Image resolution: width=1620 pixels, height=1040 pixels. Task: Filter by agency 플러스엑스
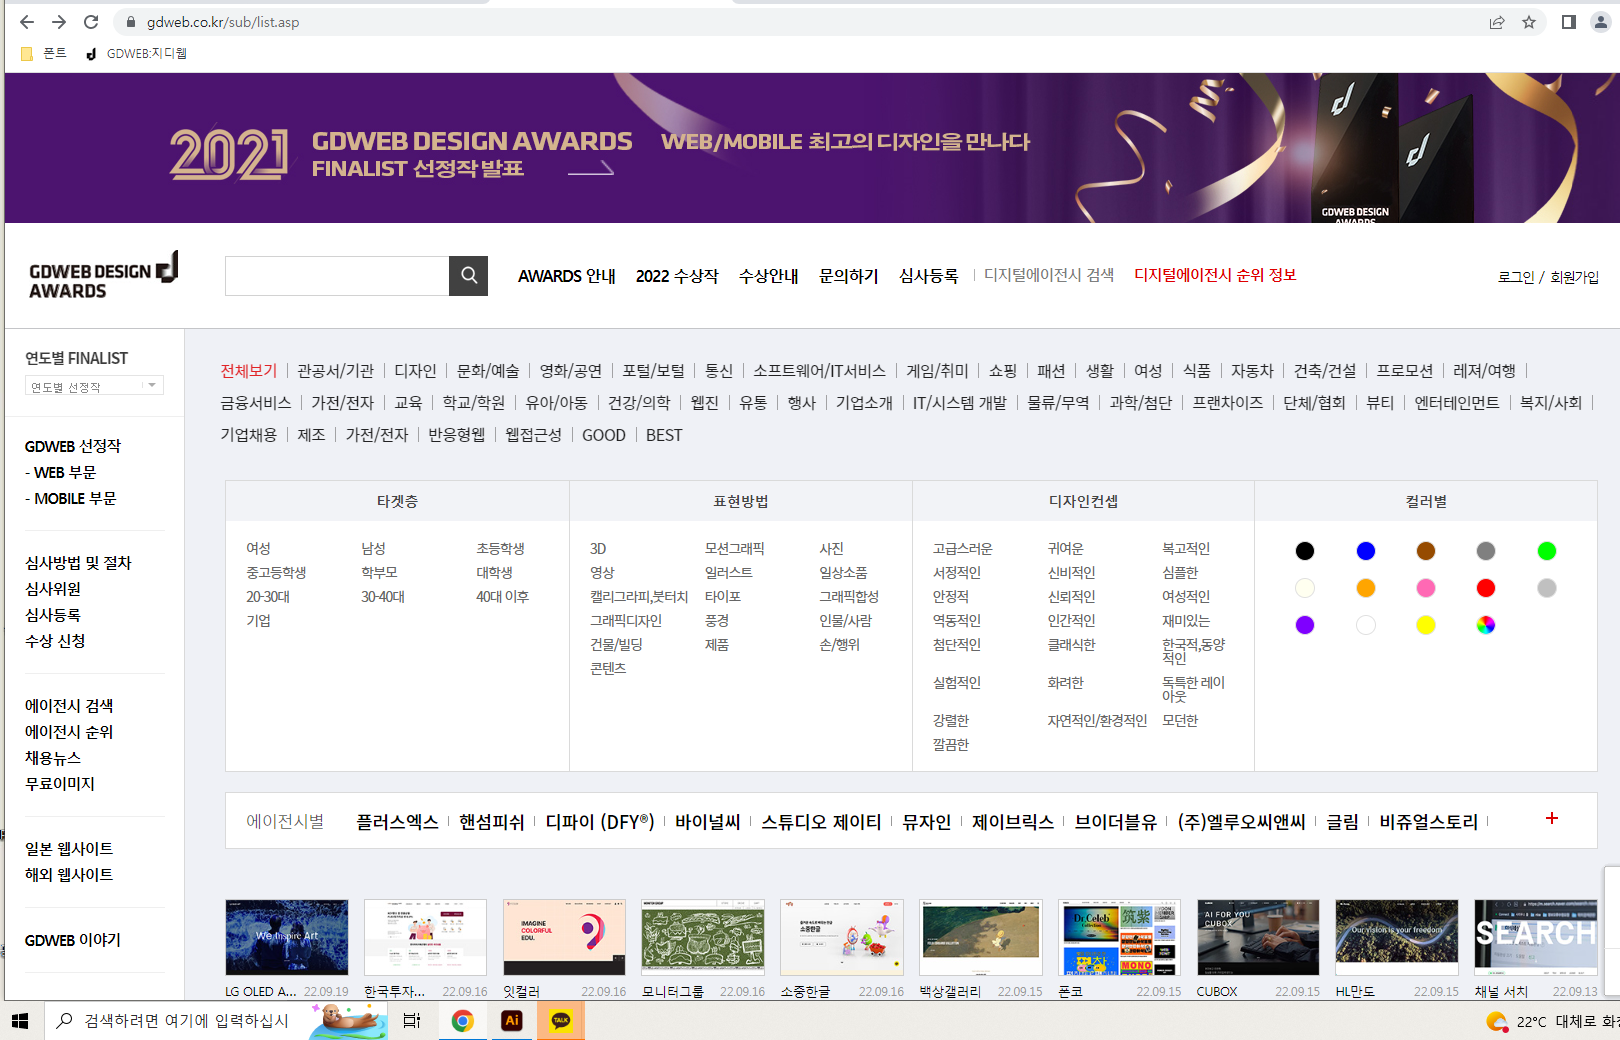click(x=397, y=822)
